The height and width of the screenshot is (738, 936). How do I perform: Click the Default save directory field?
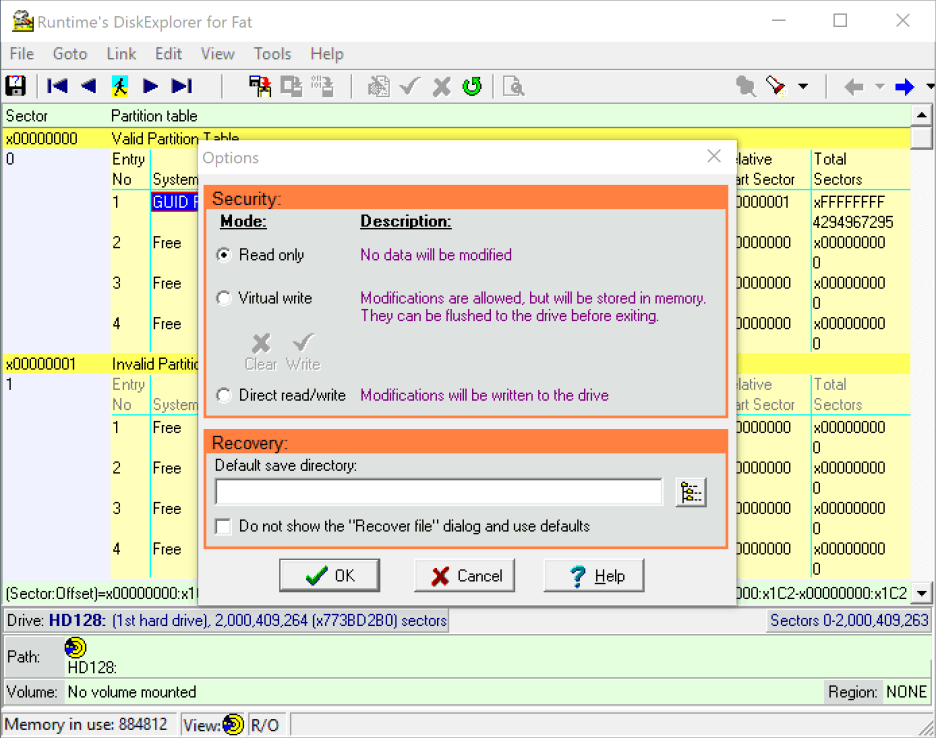(x=439, y=492)
